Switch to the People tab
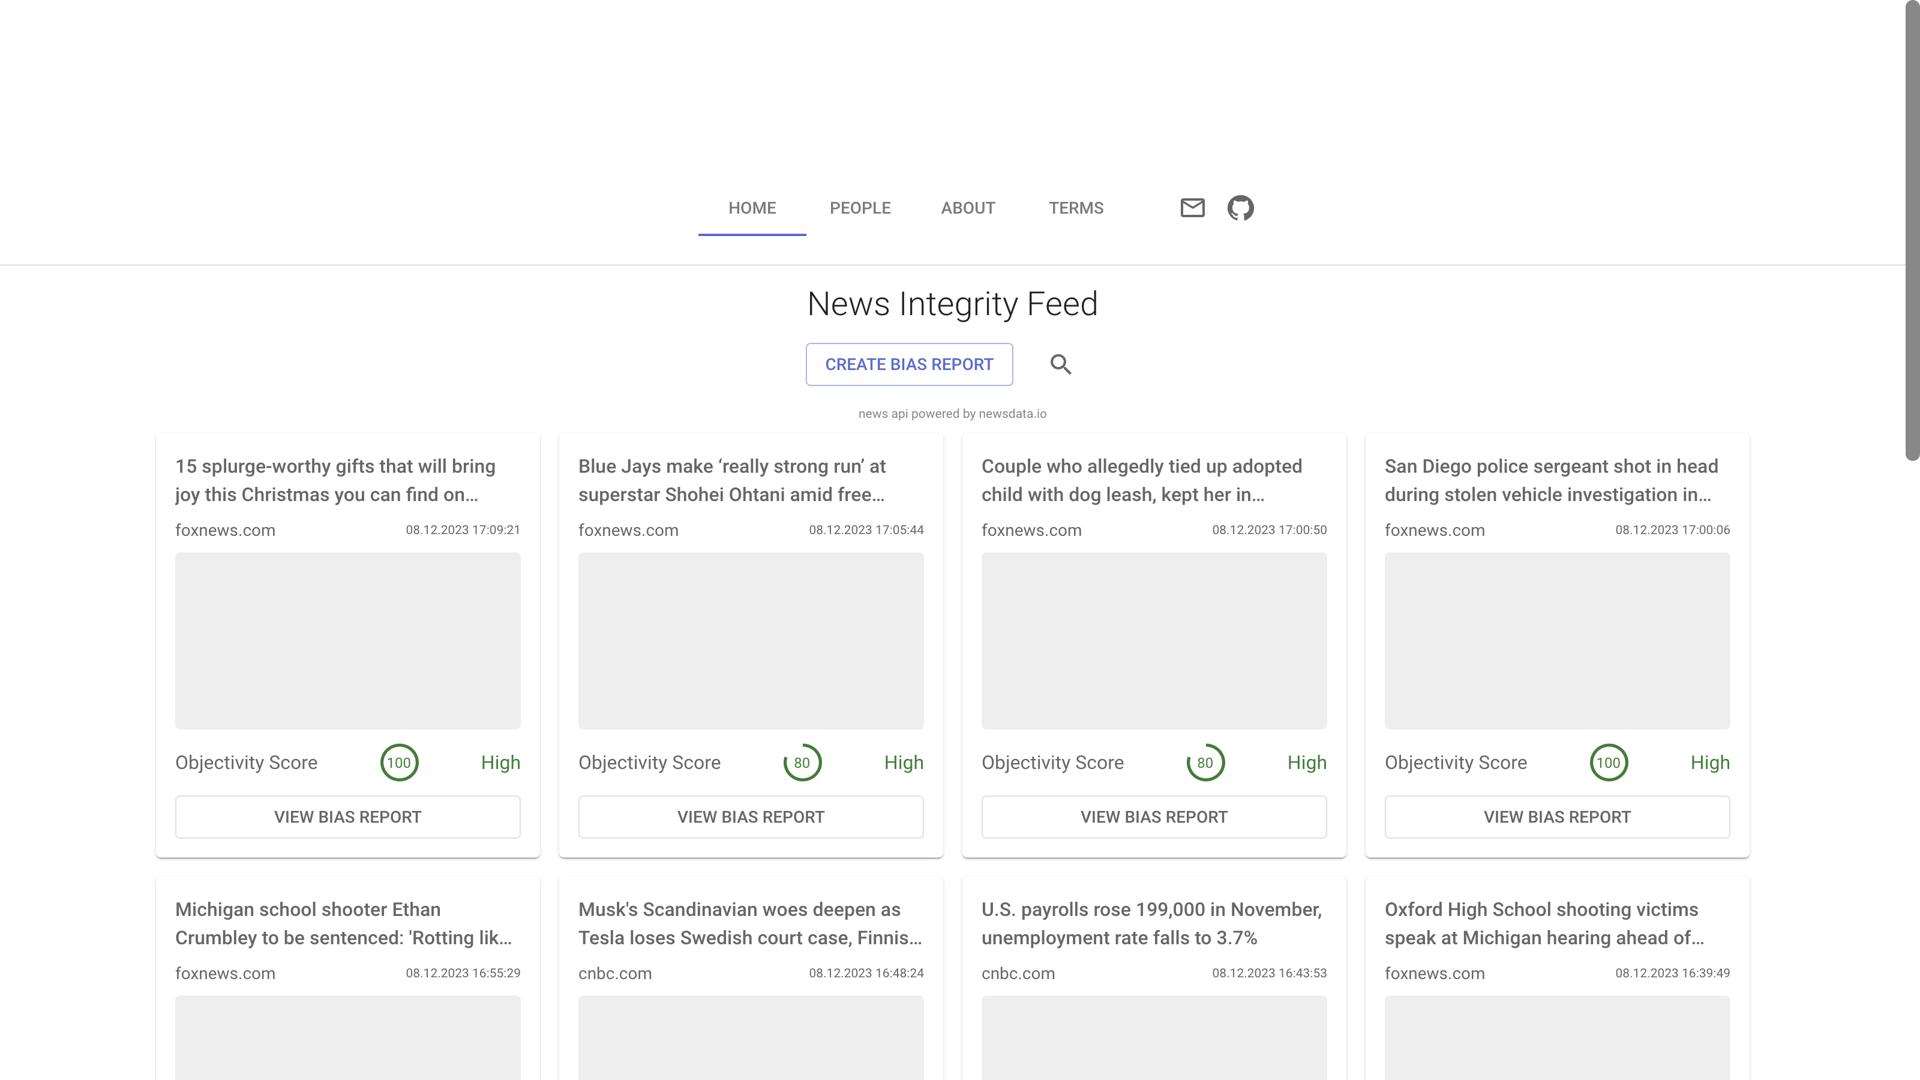Screen dimensions: 1920x1080 [x=860, y=208]
